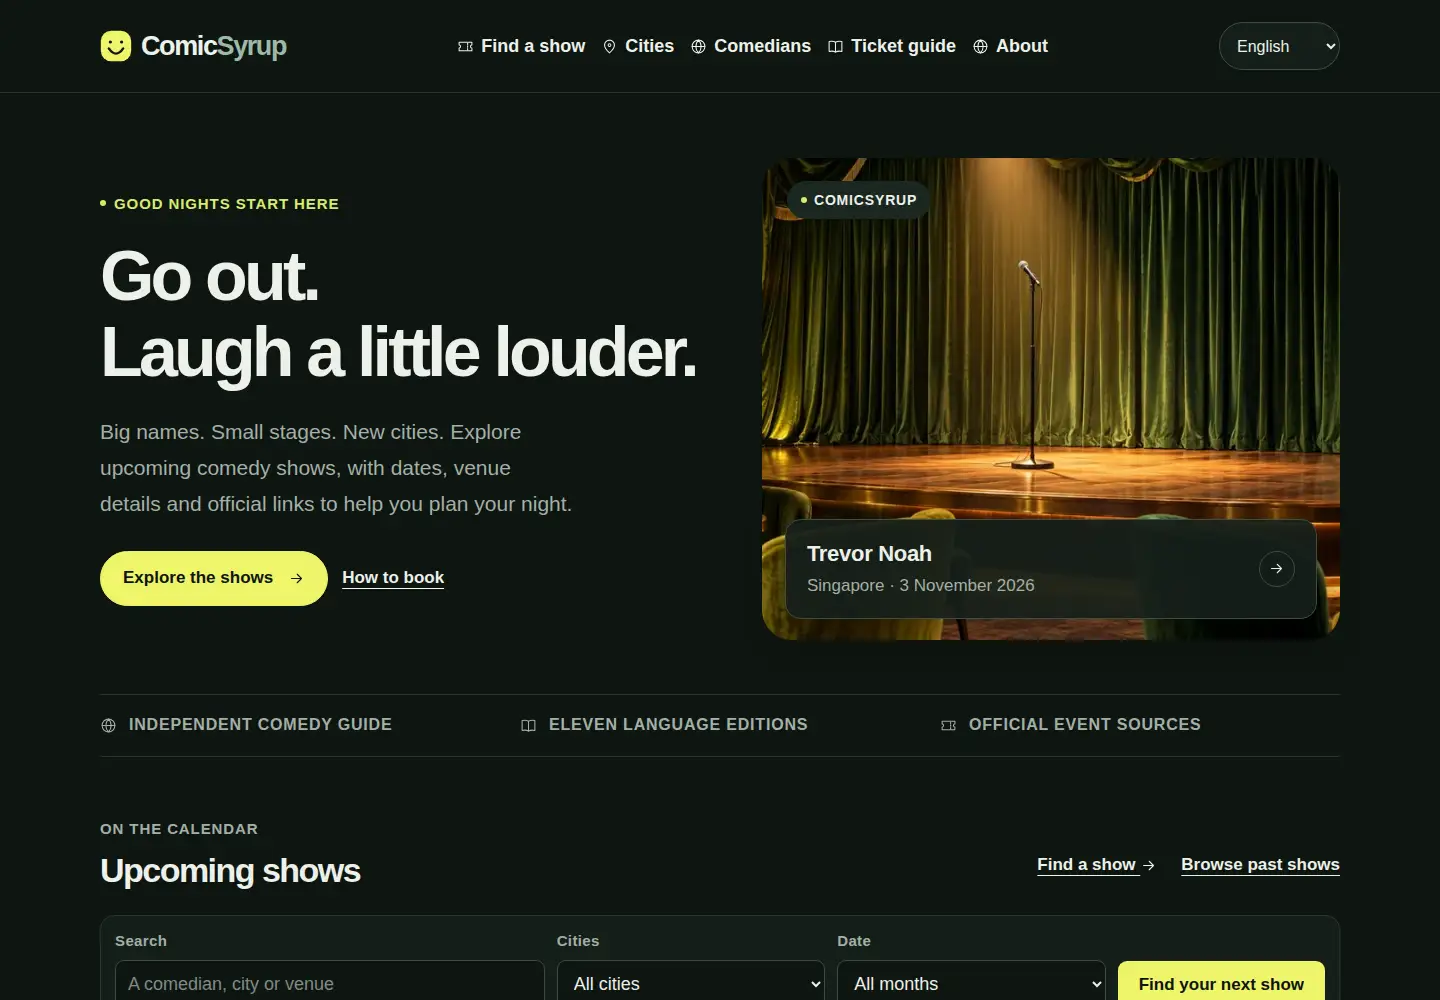Select the Trevor Noah show title
The width and height of the screenshot is (1440, 1000).
coord(869,554)
